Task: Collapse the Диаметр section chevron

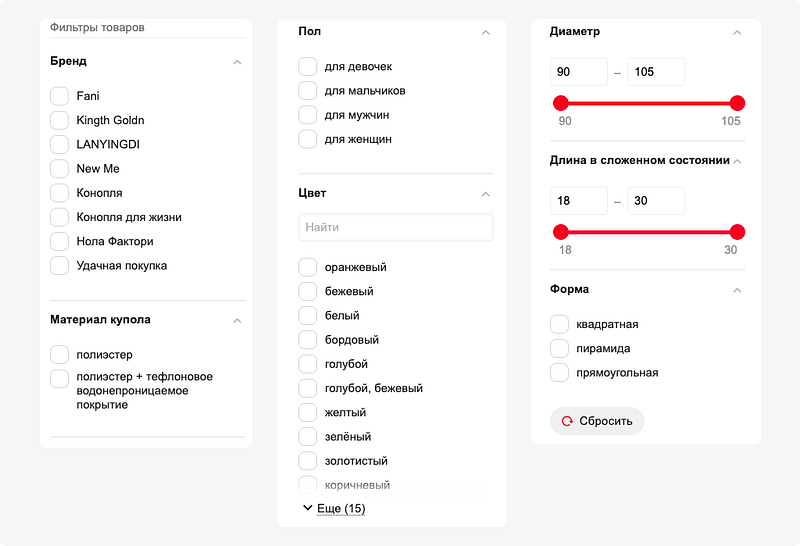Action: [737, 33]
